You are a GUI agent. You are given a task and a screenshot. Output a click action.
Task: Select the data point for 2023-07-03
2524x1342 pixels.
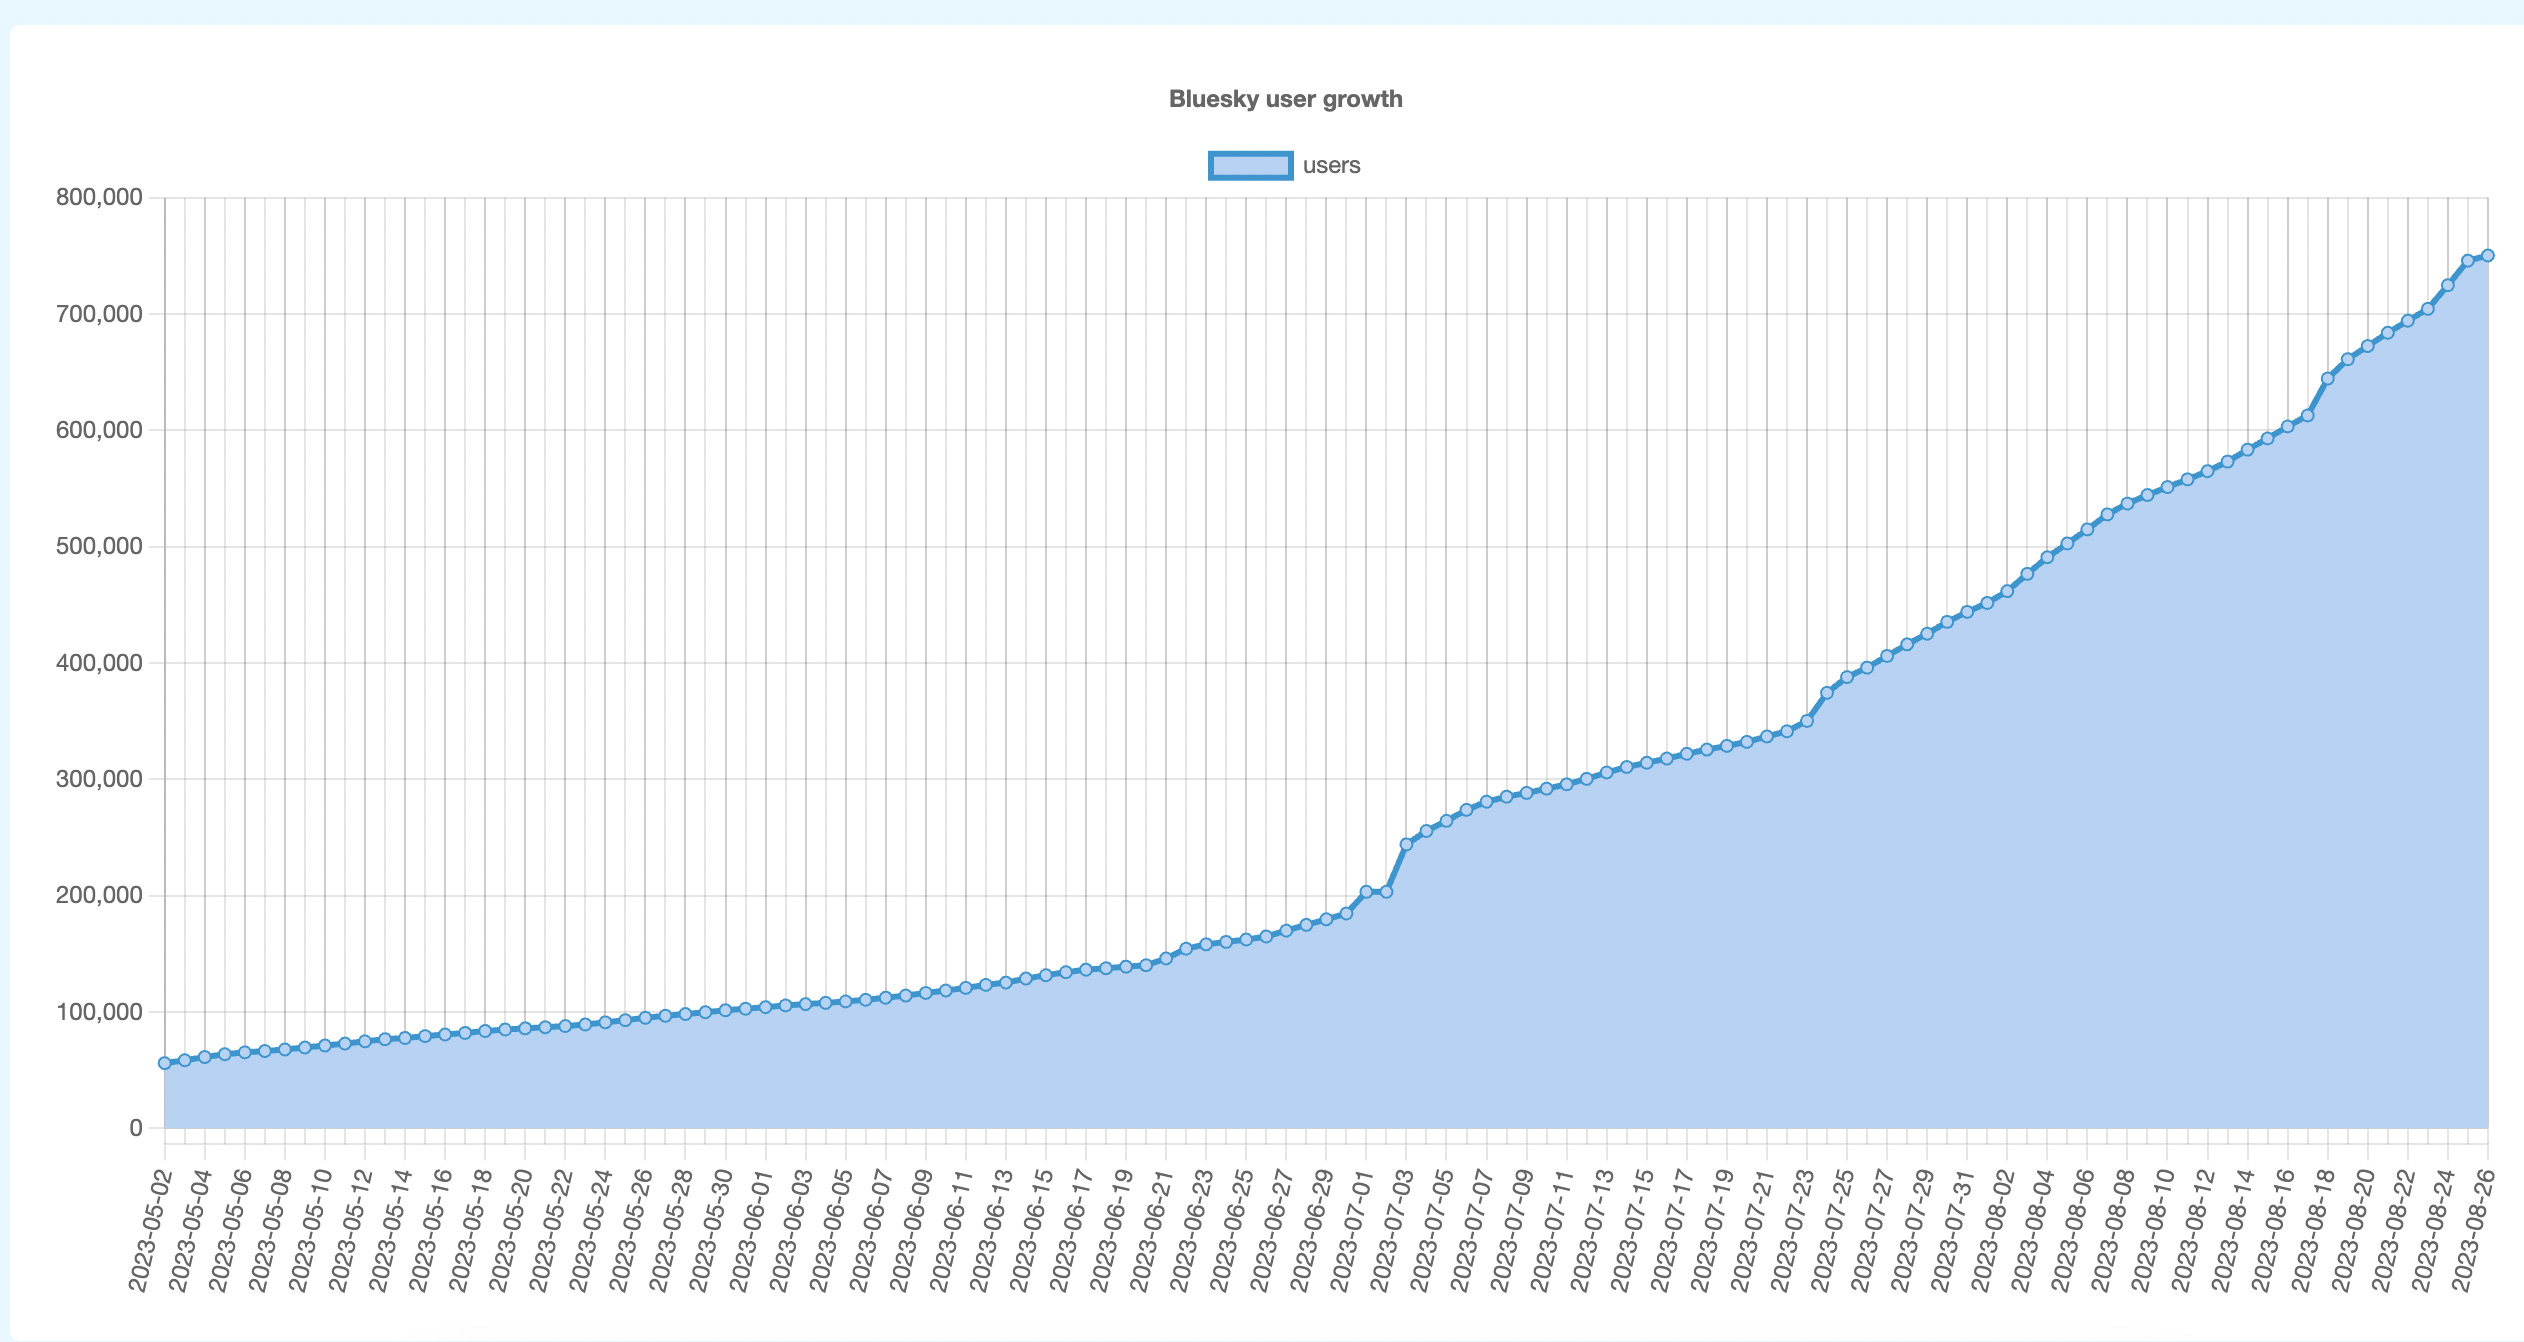pyautogui.click(x=1406, y=844)
